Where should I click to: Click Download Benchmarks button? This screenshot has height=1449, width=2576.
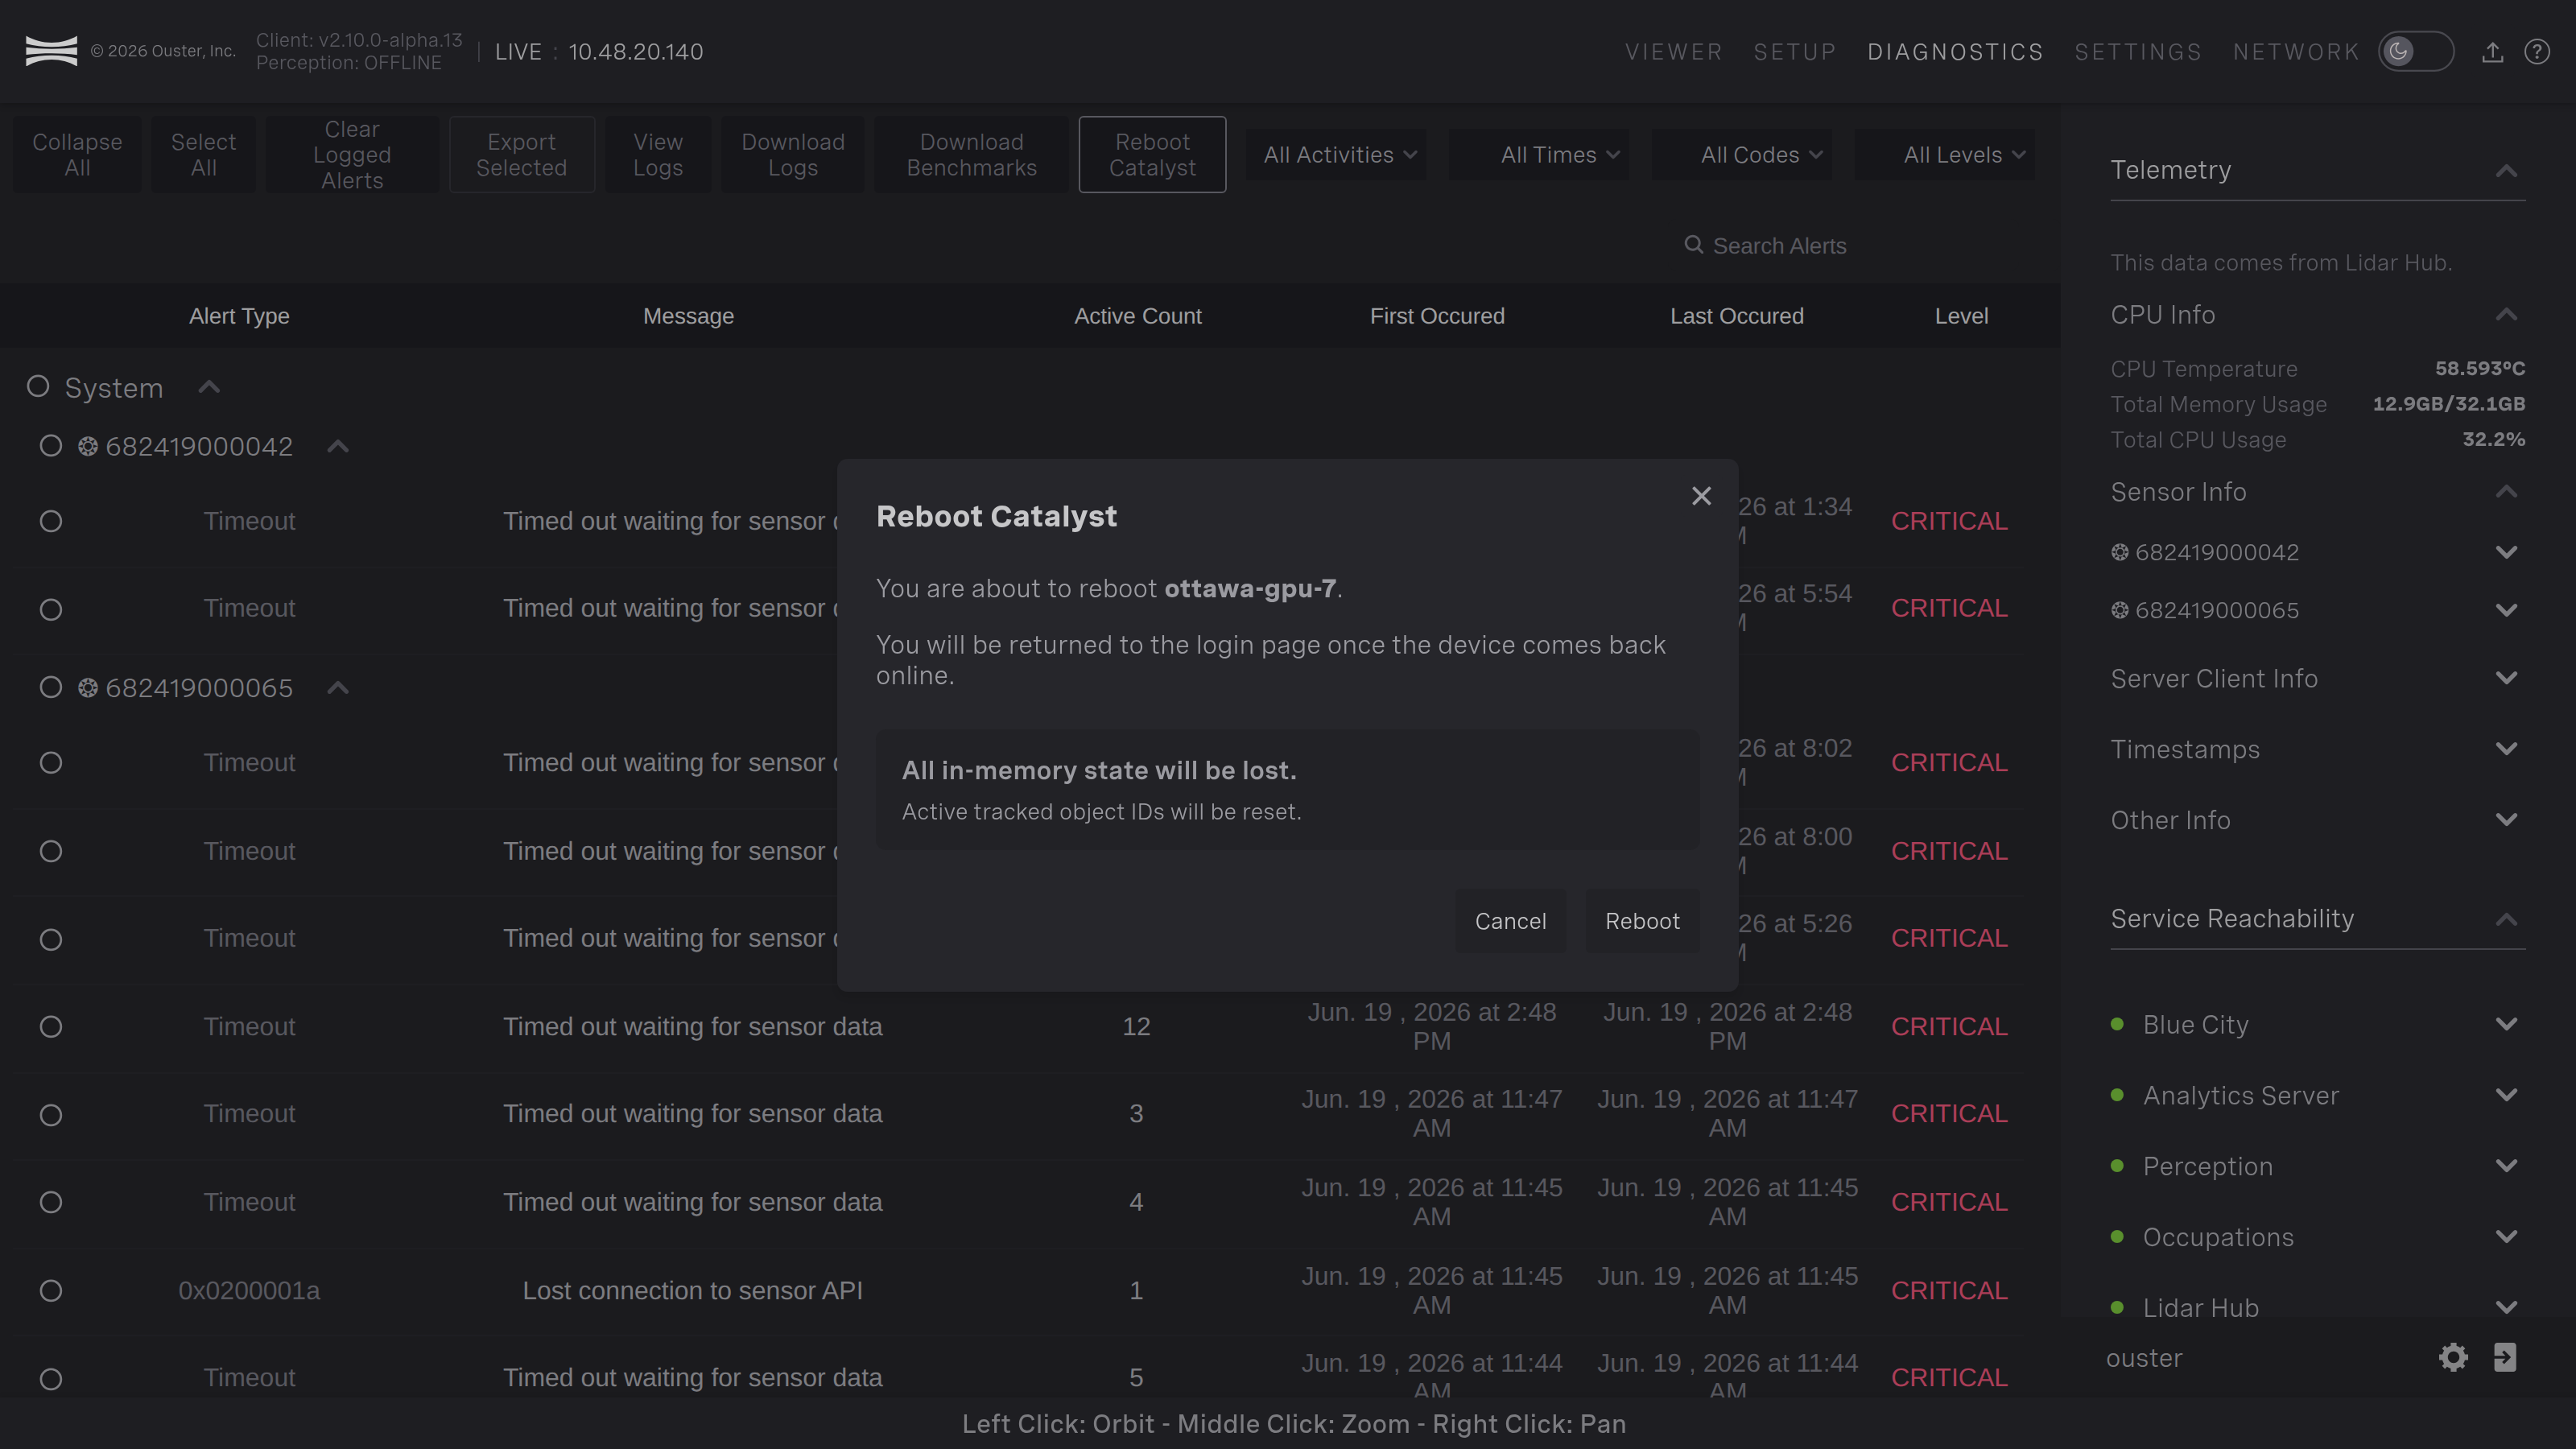[972, 155]
